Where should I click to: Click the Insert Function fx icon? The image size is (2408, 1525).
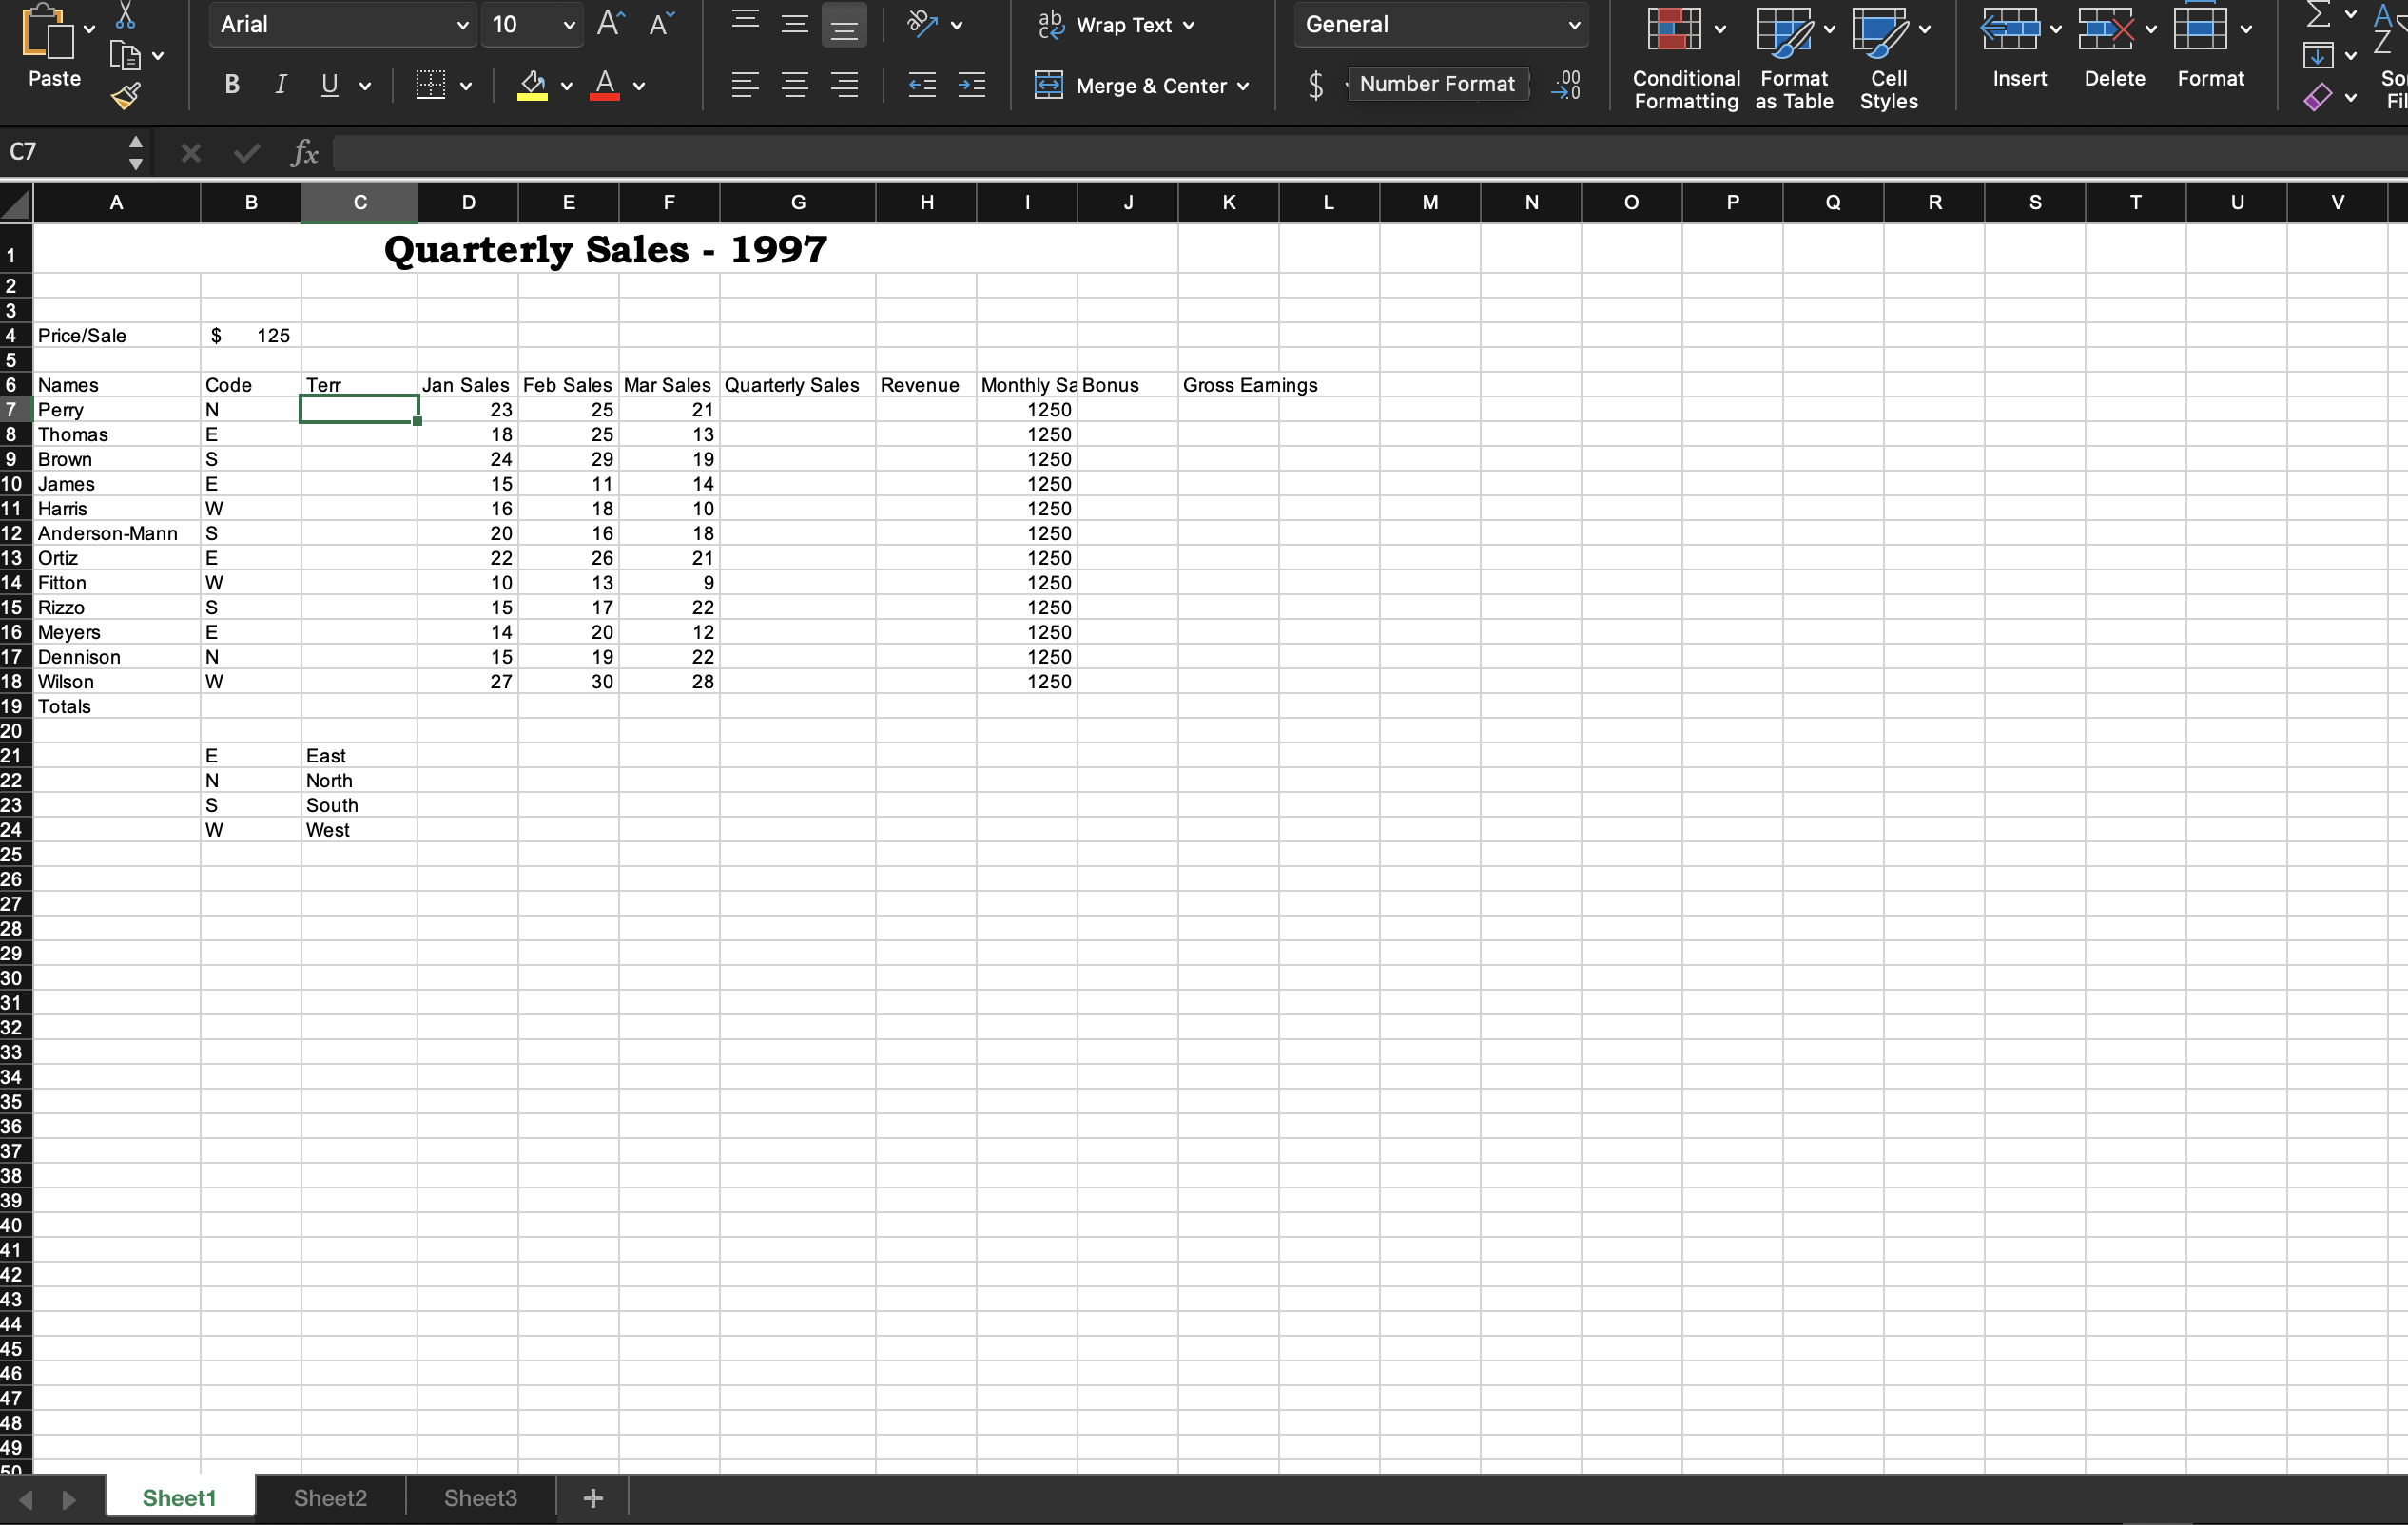tap(304, 152)
